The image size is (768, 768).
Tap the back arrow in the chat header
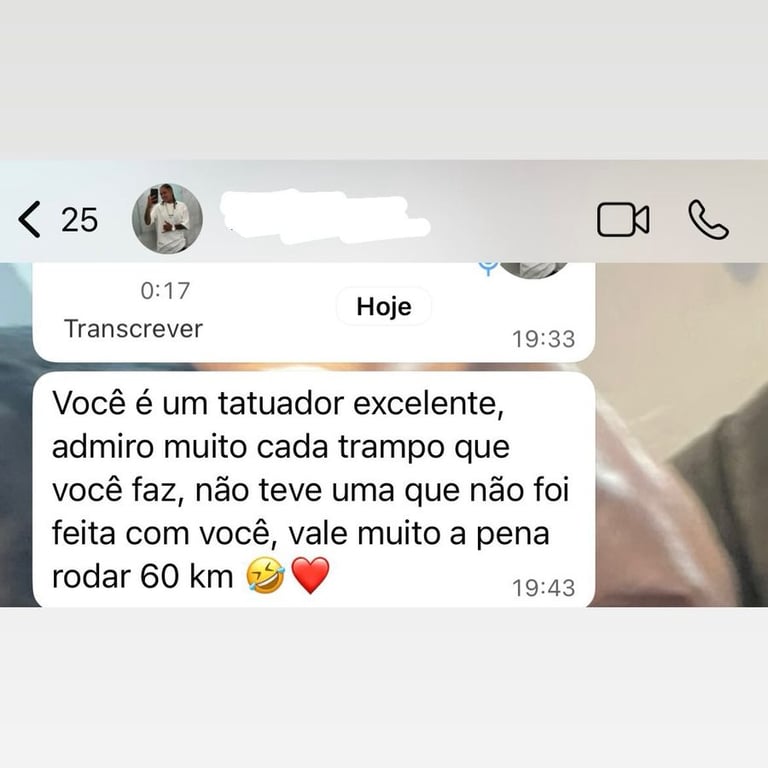pyautogui.click(x=29, y=219)
